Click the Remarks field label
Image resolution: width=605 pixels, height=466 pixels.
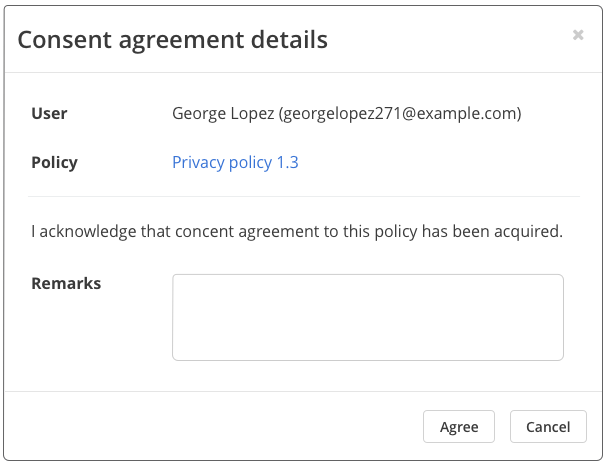pyautogui.click(x=66, y=284)
